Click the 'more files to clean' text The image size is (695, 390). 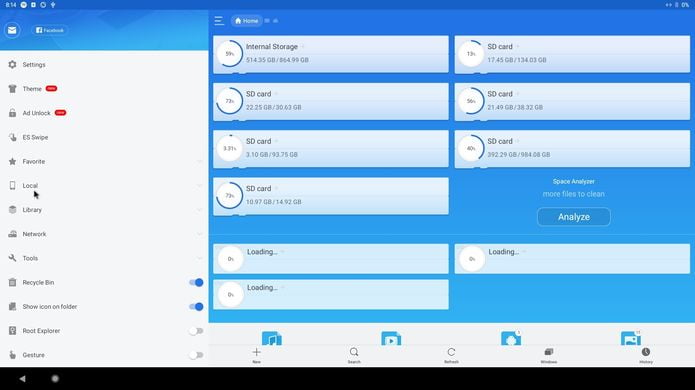click(574, 194)
